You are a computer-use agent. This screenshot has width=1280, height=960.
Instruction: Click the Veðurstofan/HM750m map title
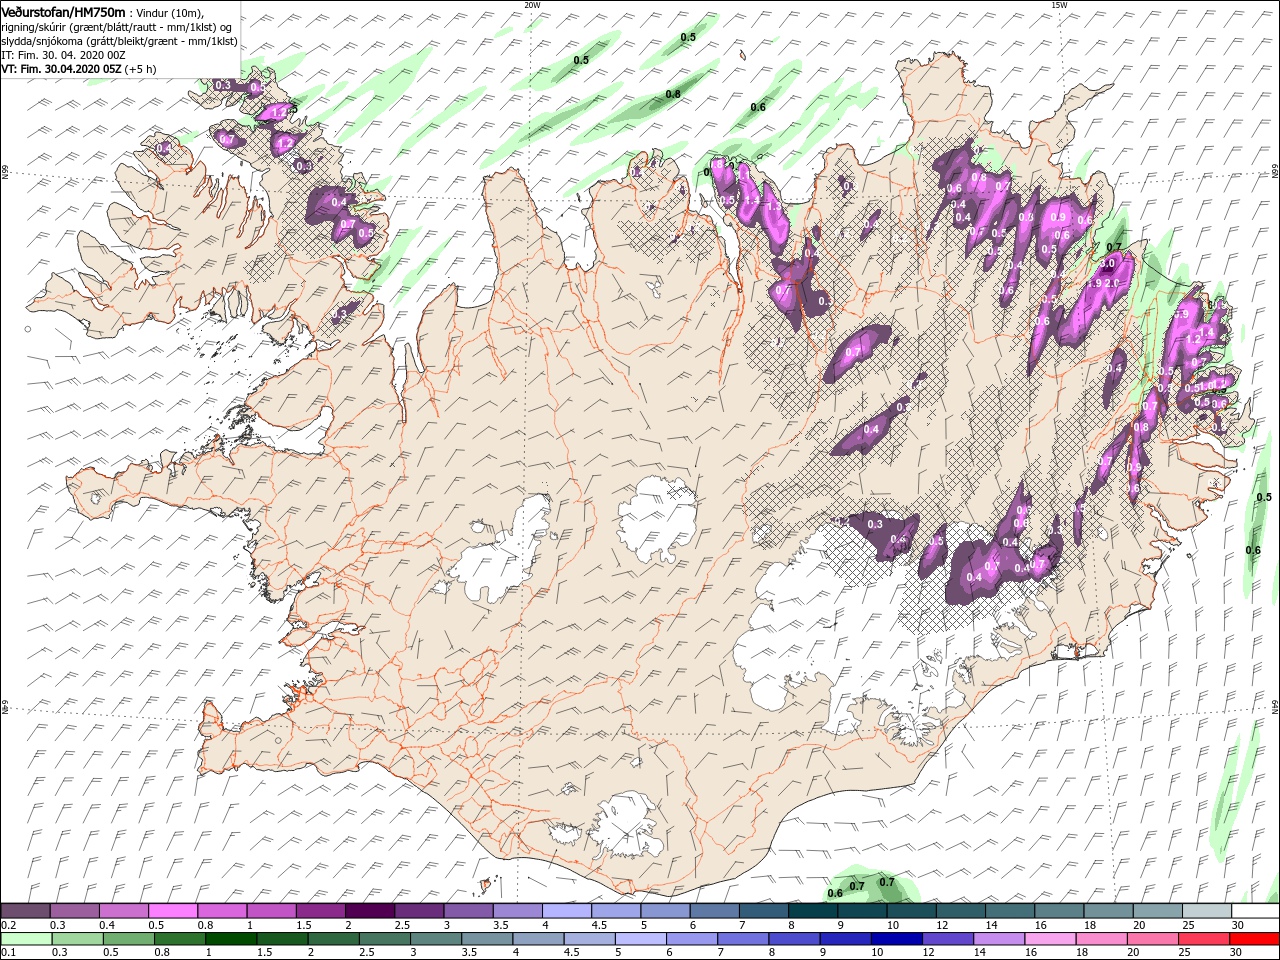pos(63,11)
